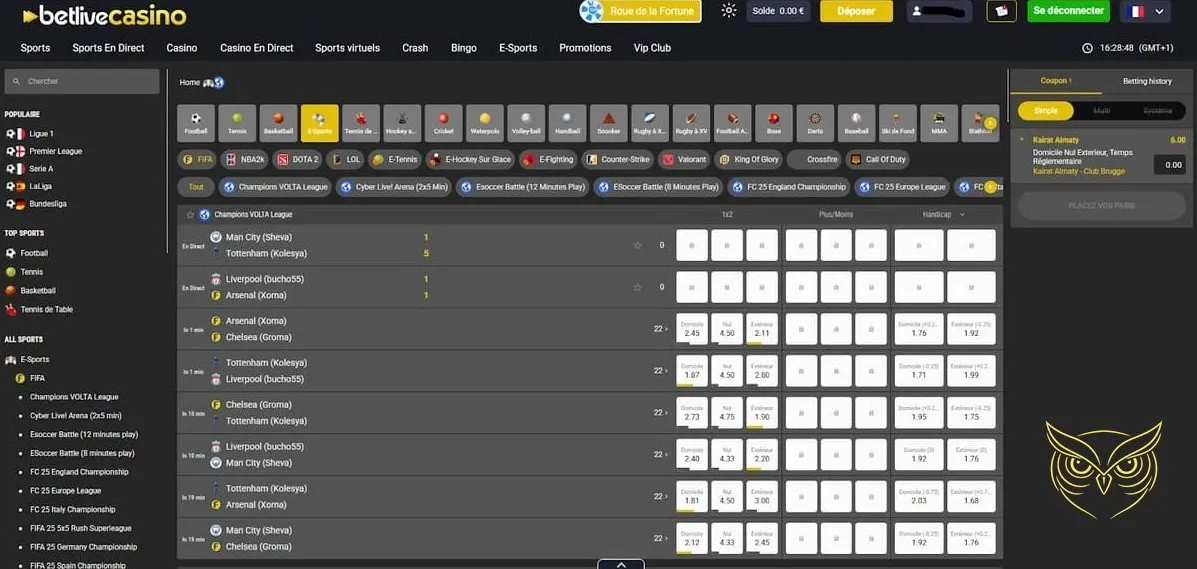Select the Handball sport tile
This screenshot has width=1197, height=569.
pos(566,123)
